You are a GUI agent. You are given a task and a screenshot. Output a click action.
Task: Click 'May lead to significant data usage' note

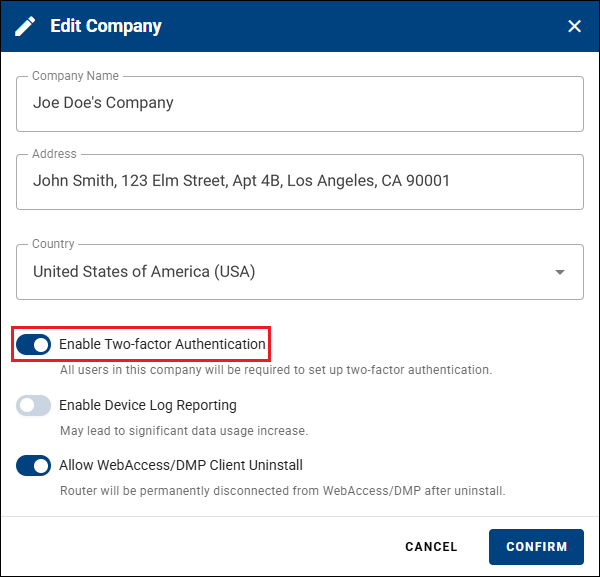coord(184,431)
